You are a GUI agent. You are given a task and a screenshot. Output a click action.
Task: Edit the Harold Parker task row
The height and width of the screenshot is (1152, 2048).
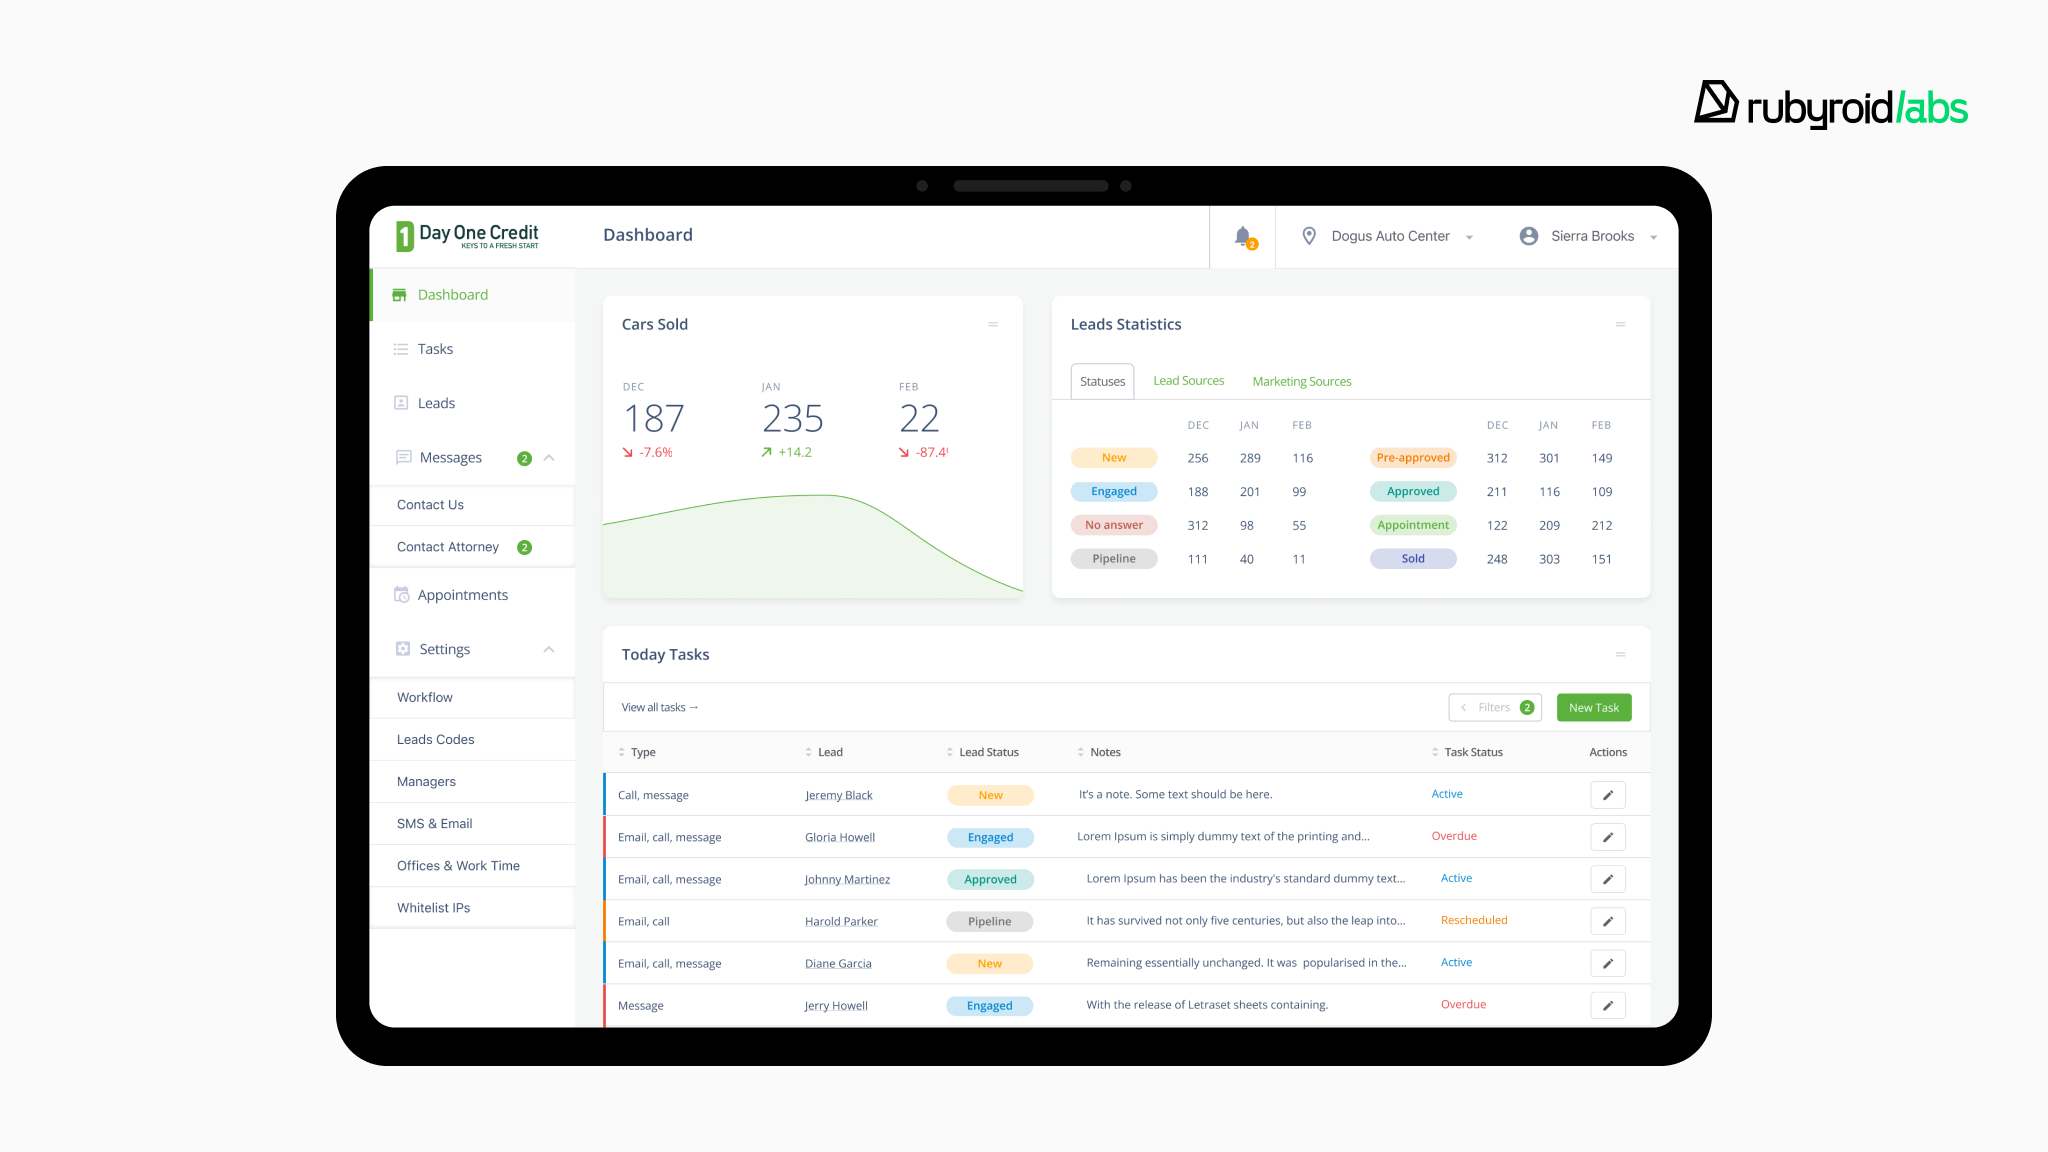tap(1607, 921)
